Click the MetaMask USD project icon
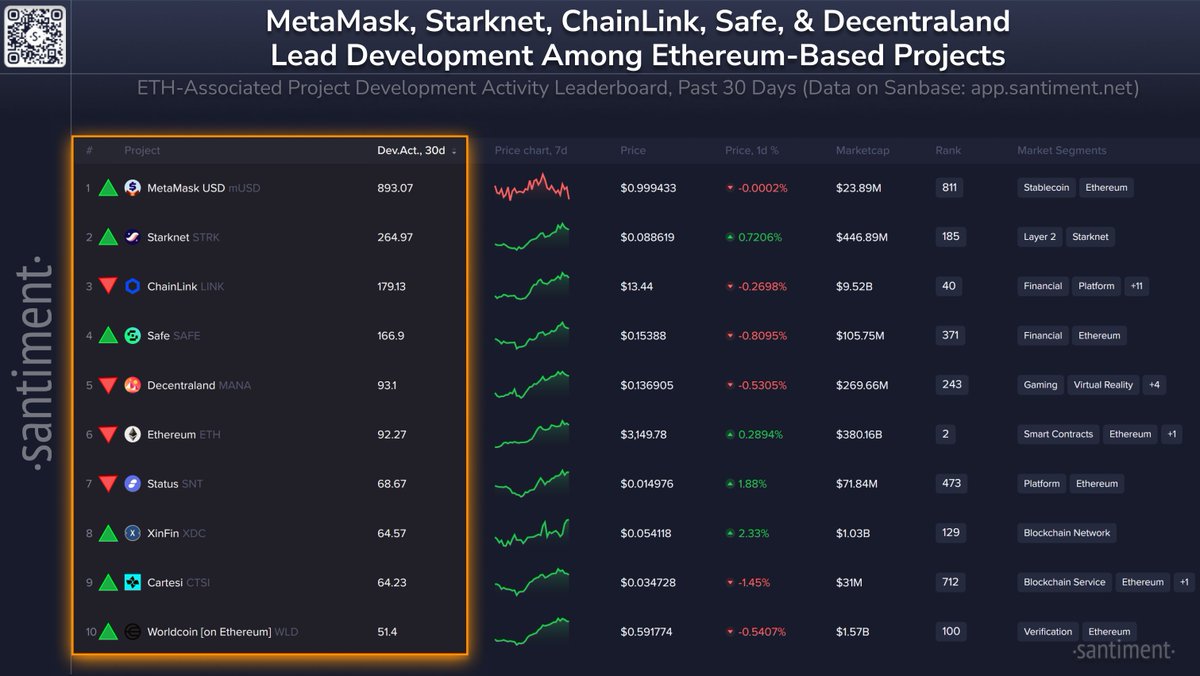The image size is (1200, 676). pyautogui.click(x=133, y=187)
